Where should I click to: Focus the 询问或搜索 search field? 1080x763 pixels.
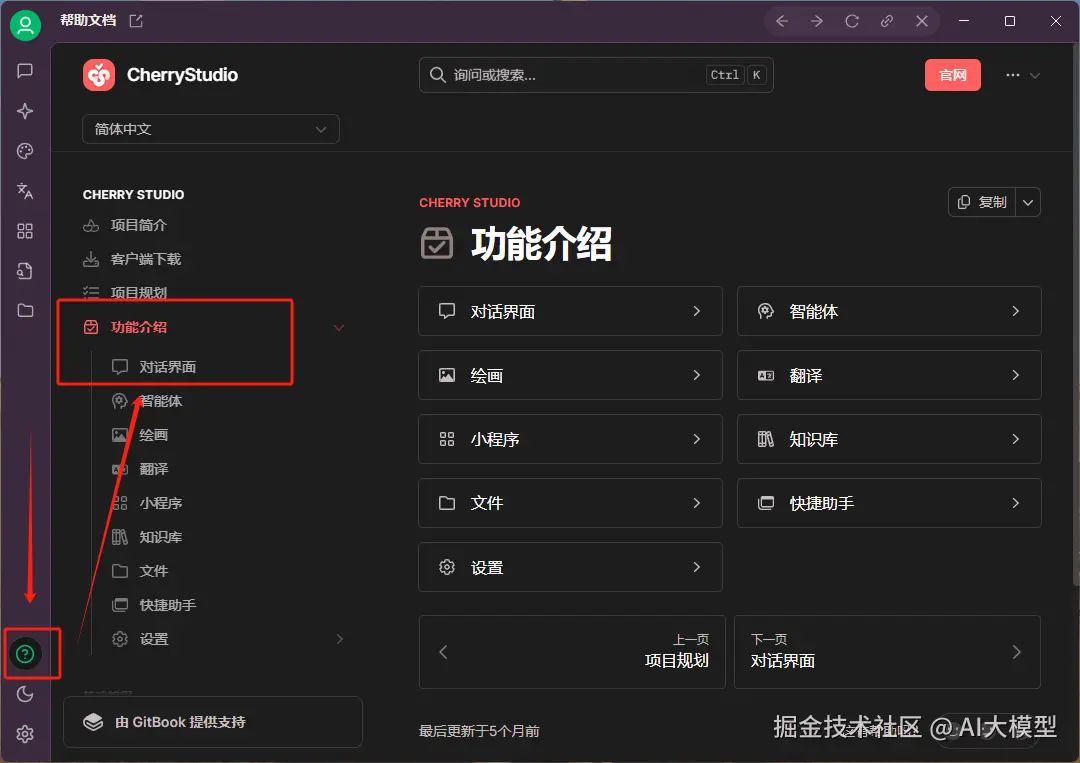click(596, 75)
